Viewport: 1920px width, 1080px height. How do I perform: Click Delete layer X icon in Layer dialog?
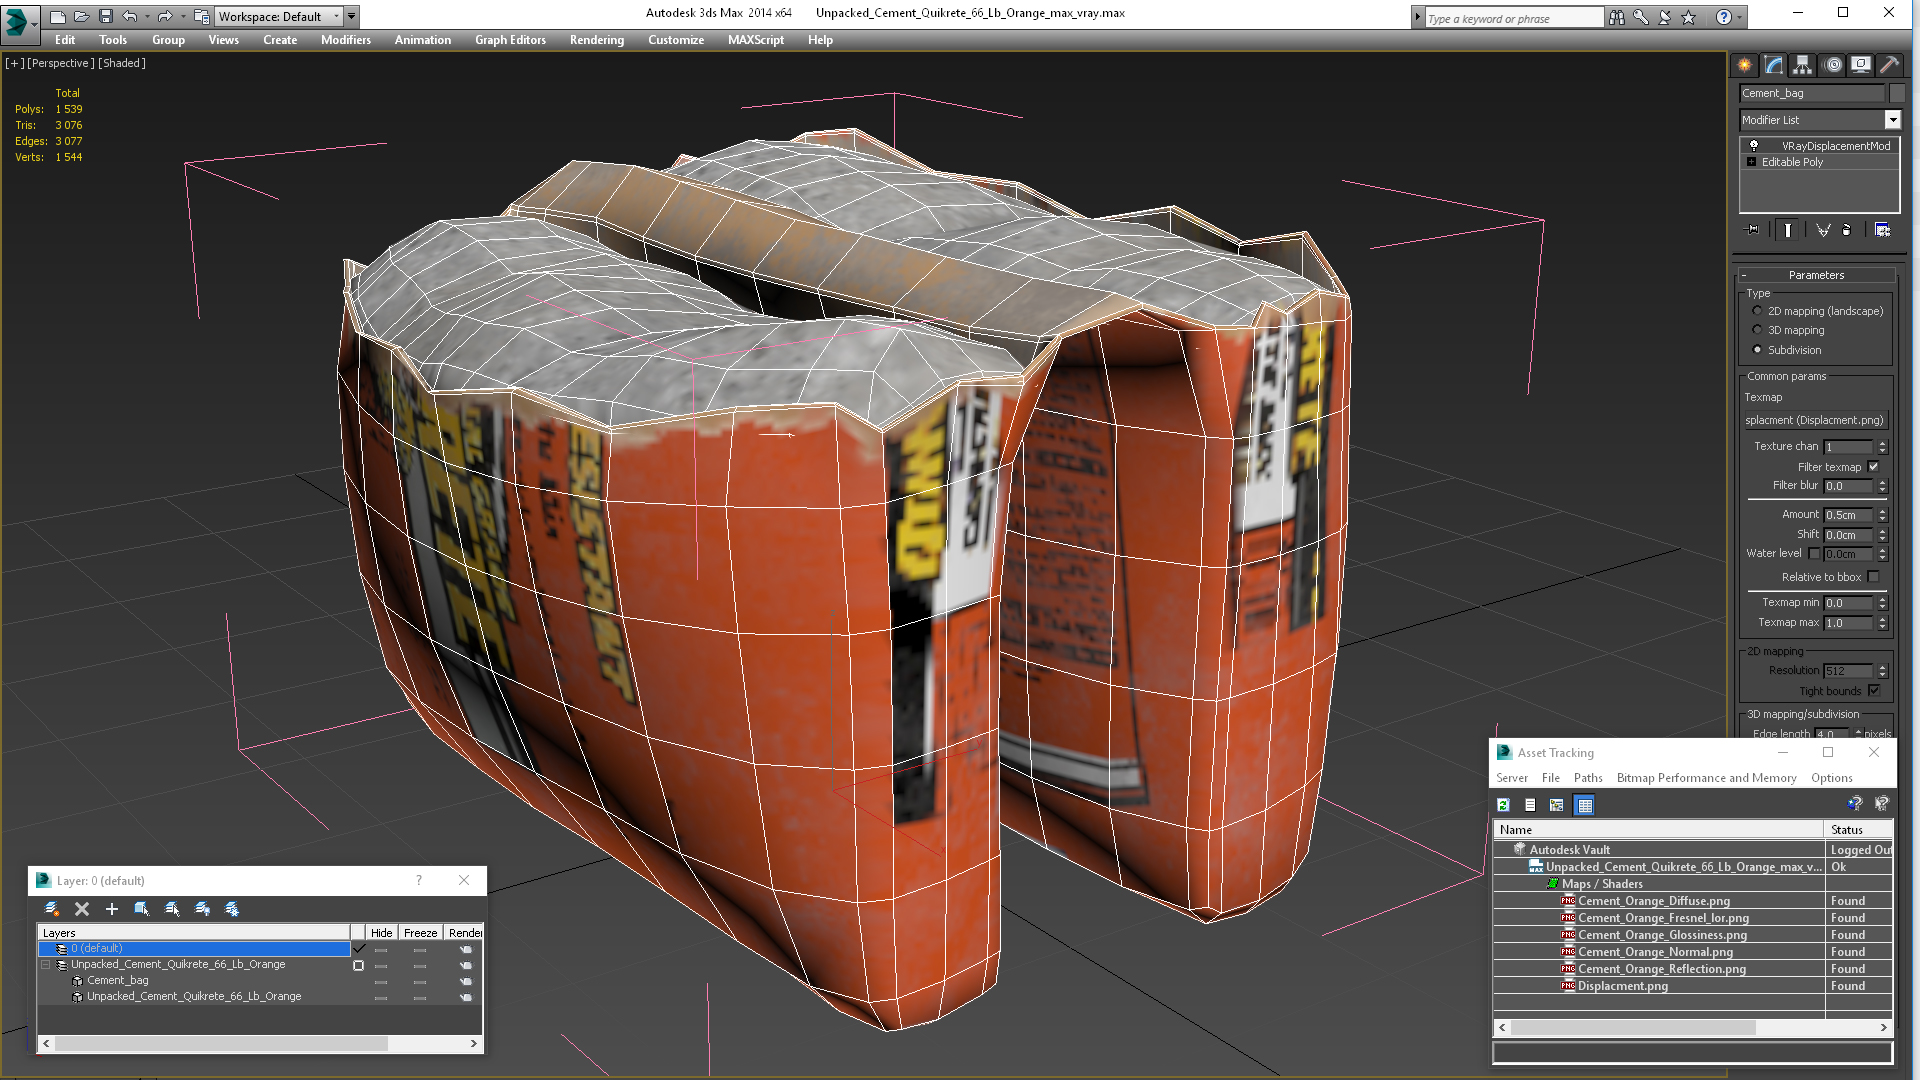(82, 909)
